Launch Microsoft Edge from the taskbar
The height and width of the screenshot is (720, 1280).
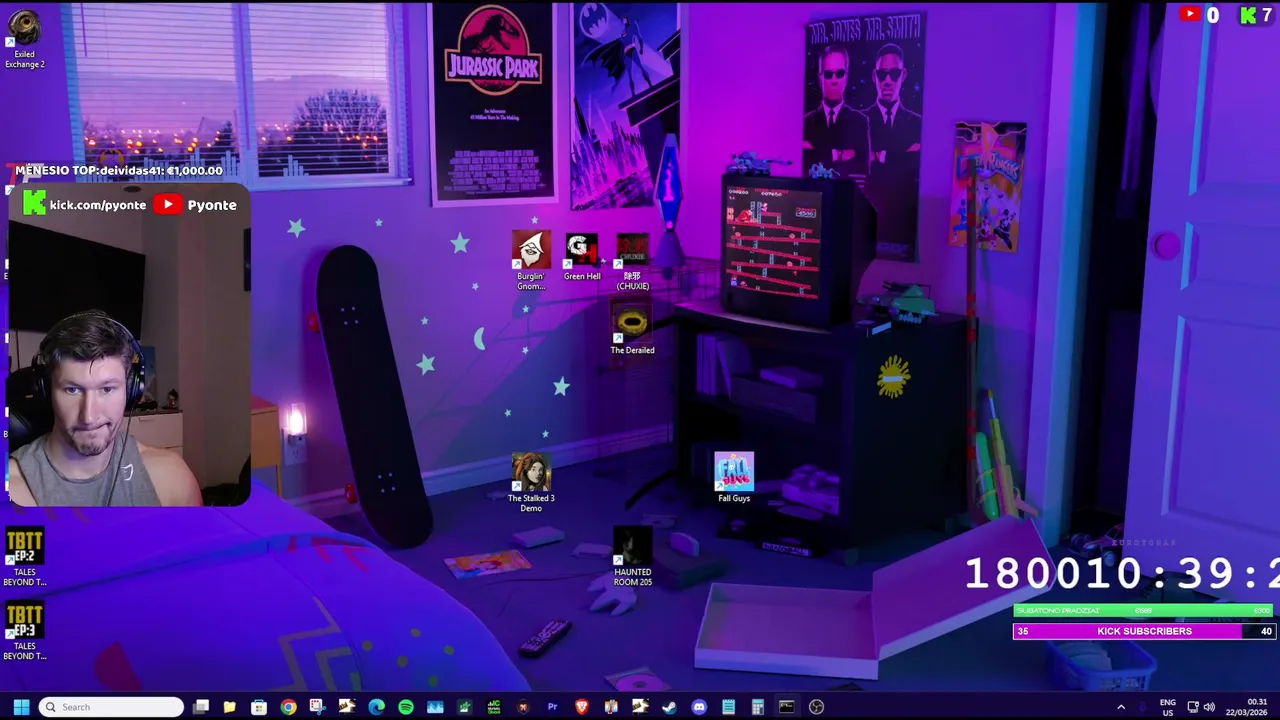[x=376, y=707]
